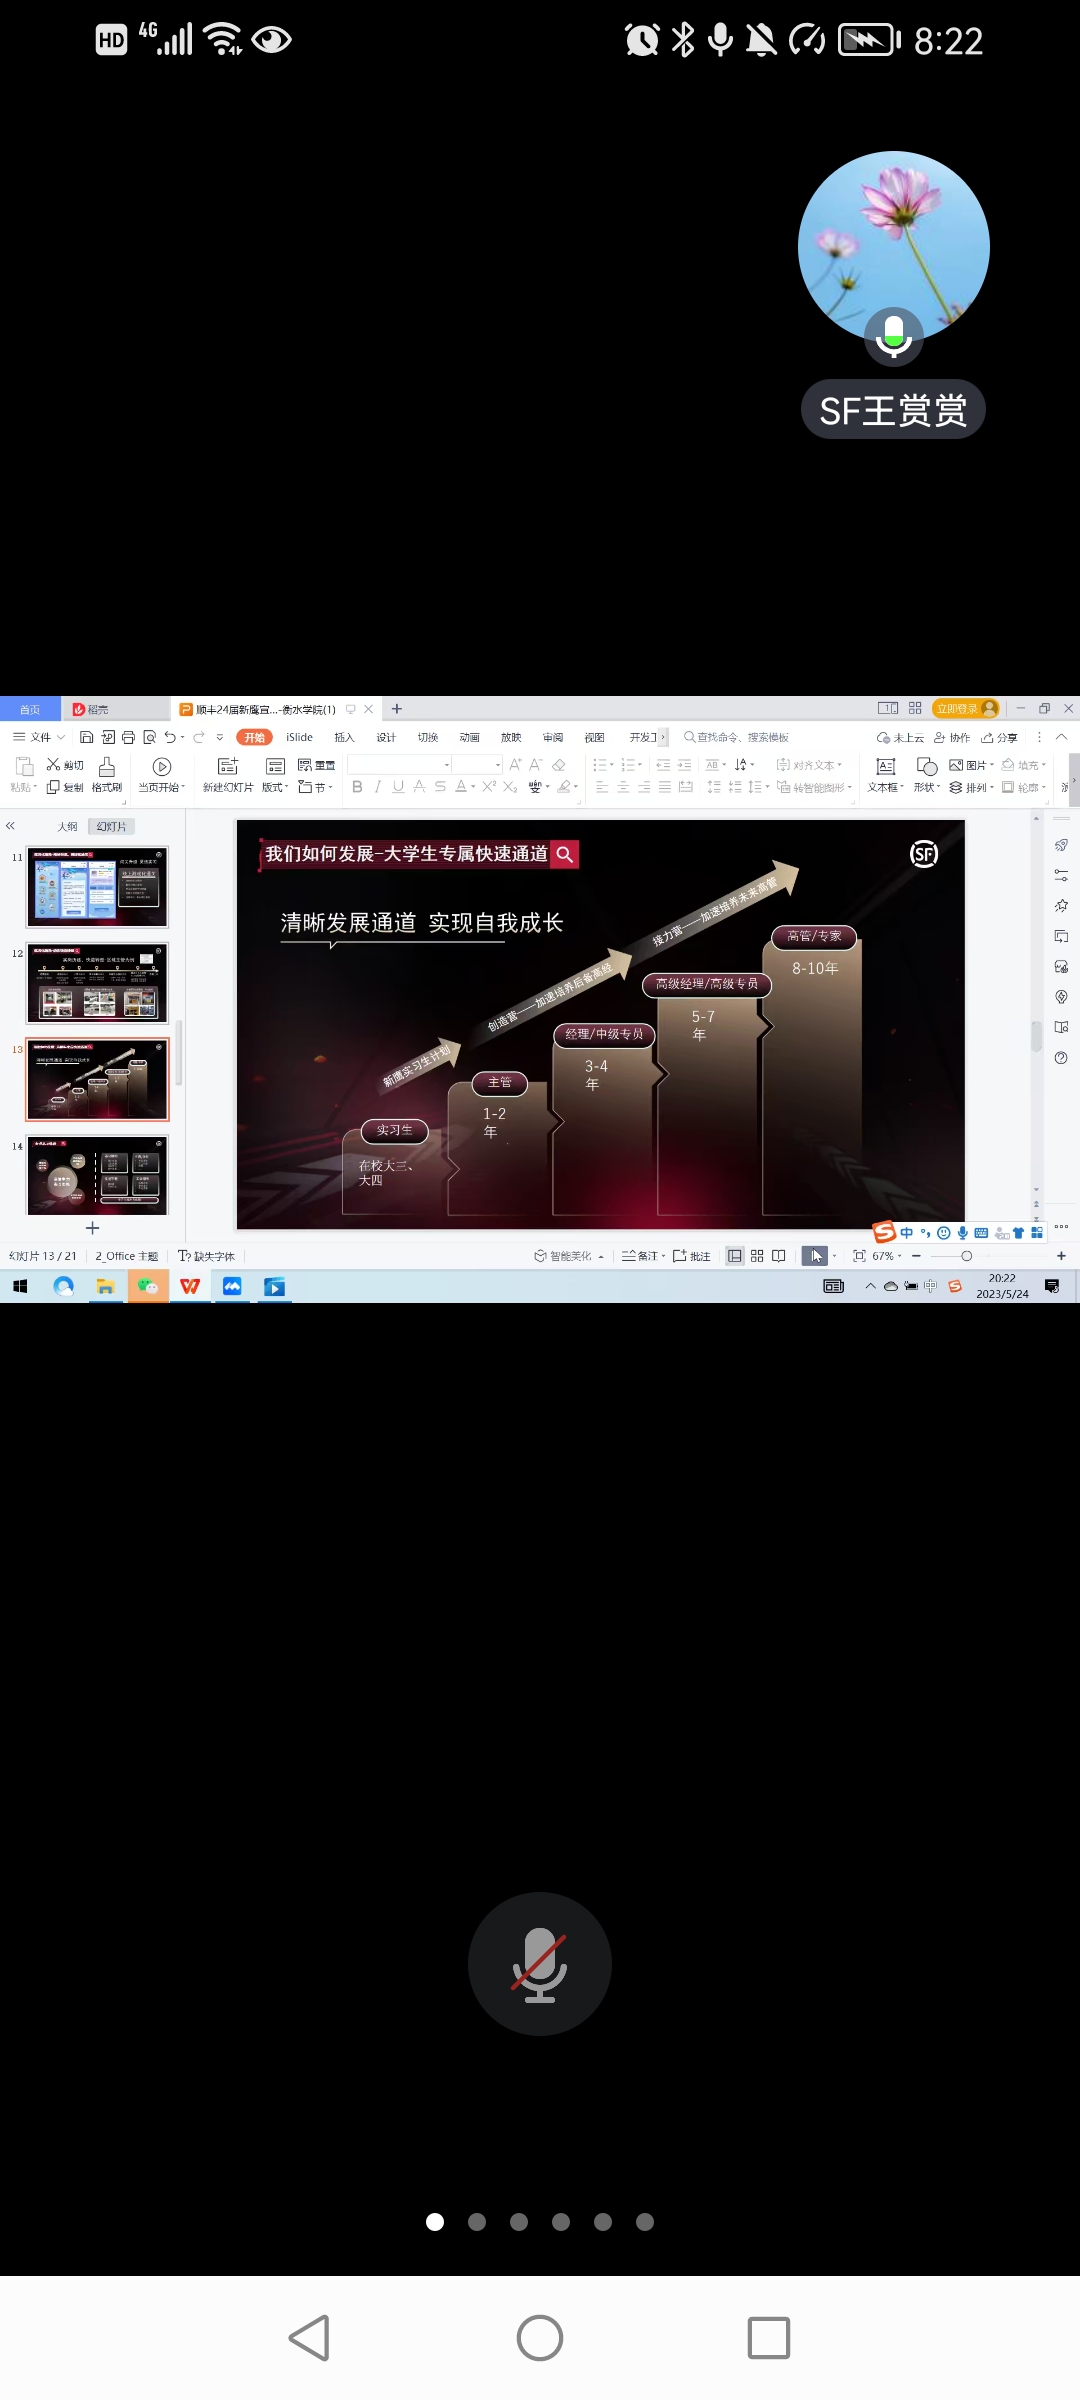Screen dimensions: 1080x2400
Task: Switch to slide sorter view icon
Action: click(757, 1256)
